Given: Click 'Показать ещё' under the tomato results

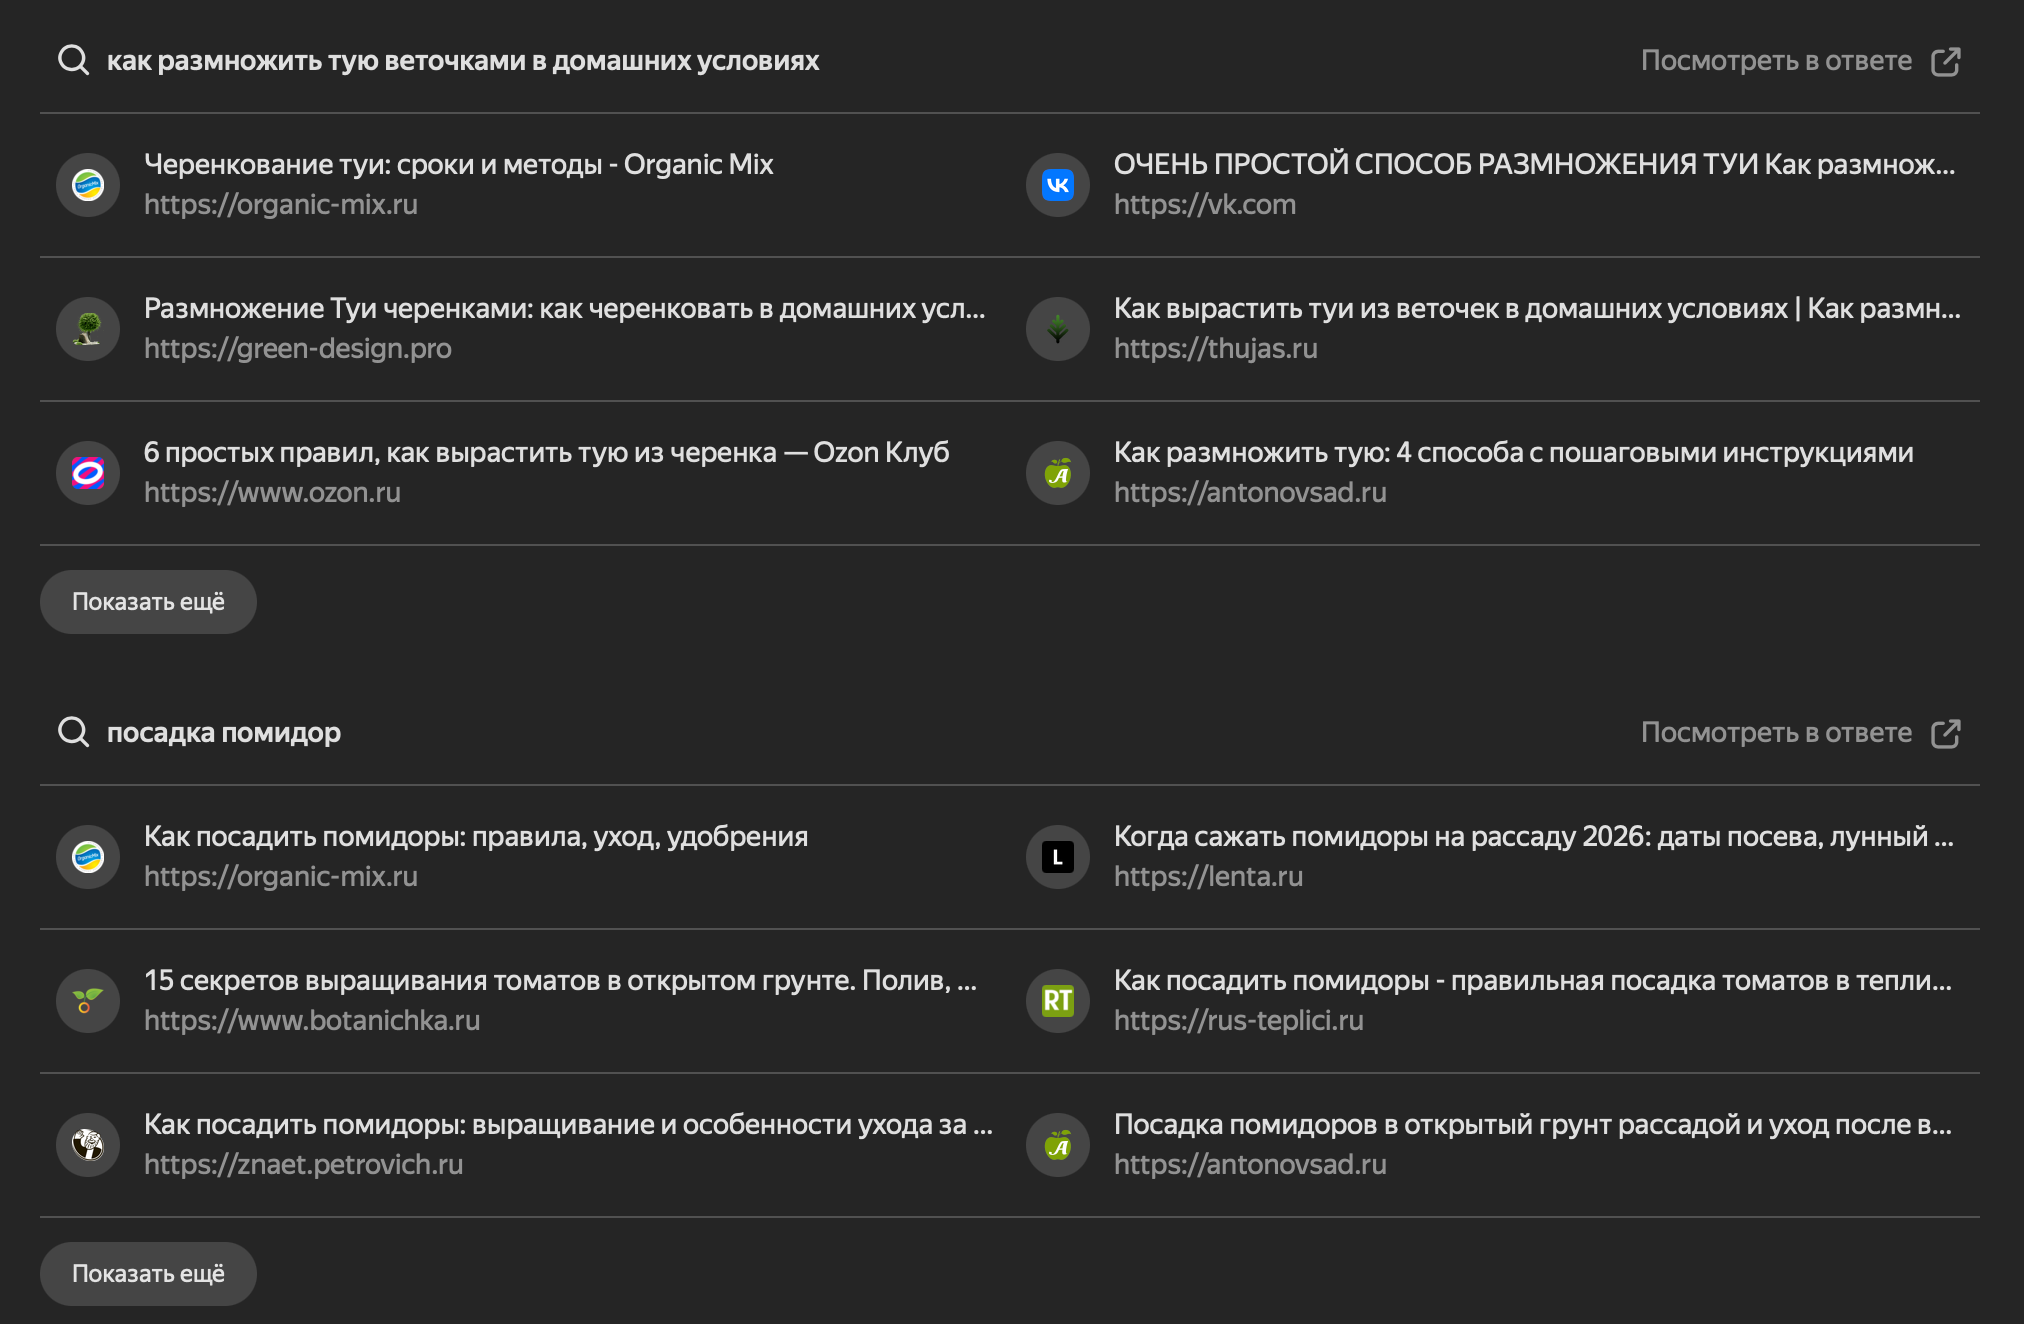Looking at the screenshot, I should tap(148, 1274).
